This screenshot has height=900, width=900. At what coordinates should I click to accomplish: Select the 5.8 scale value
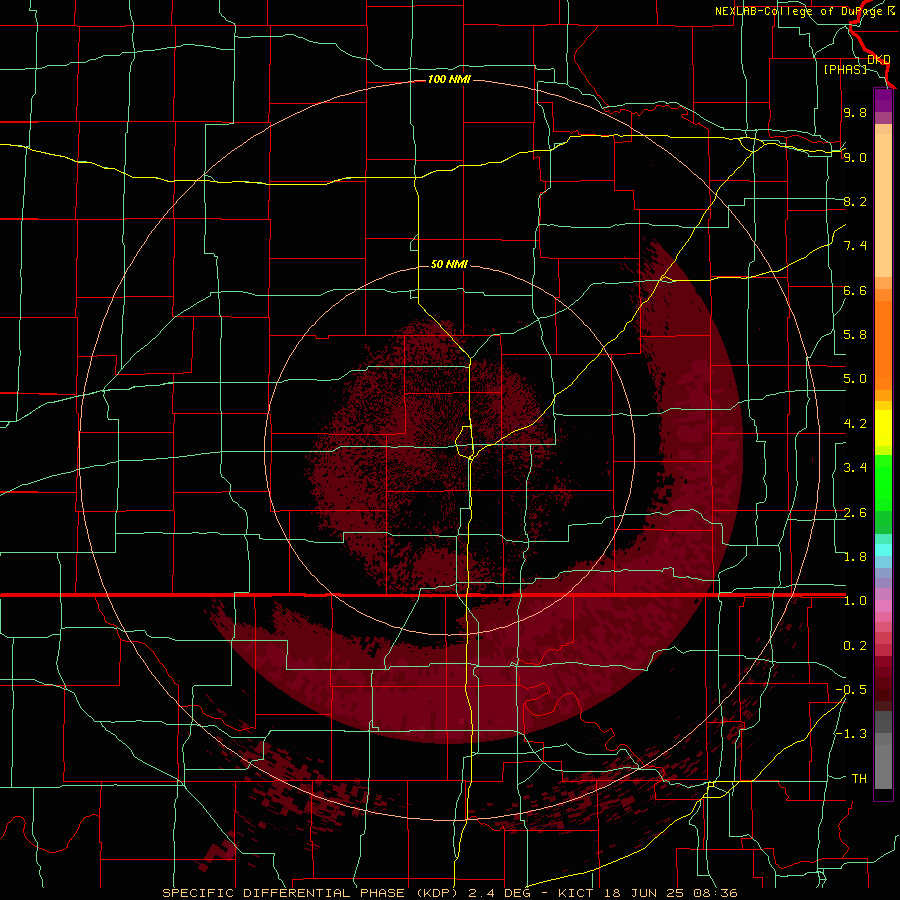pos(855,335)
